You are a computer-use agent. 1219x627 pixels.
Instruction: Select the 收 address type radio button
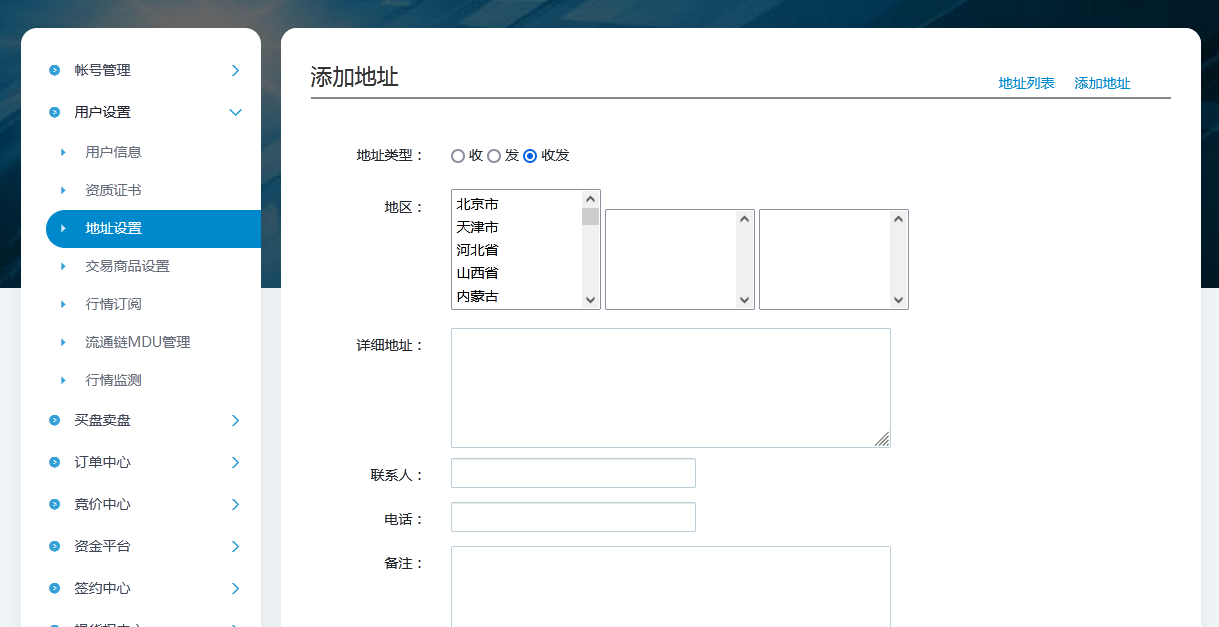coord(458,156)
